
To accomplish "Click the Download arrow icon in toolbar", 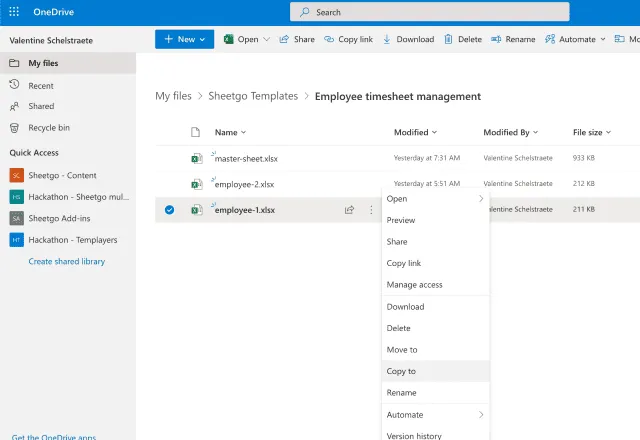I will pos(387,39).
